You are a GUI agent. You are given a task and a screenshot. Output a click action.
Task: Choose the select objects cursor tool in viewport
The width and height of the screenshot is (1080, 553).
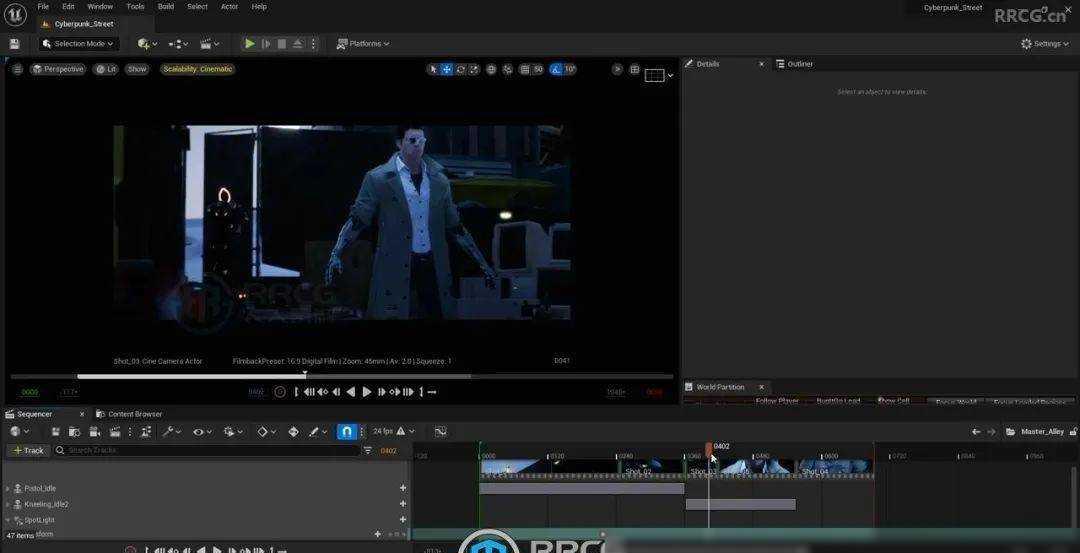click(433, 70)
